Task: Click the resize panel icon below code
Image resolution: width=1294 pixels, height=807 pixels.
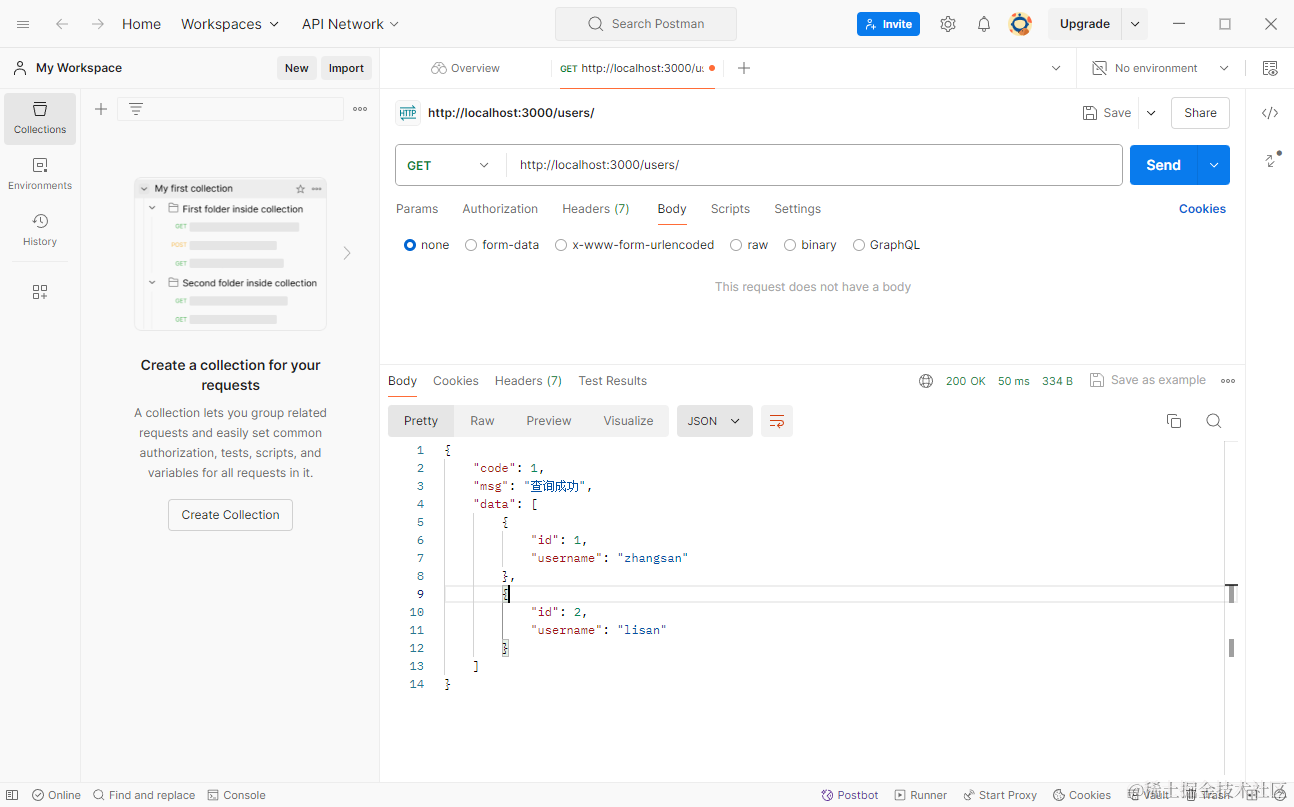Action: pyautogui.click(x=1271, y=159)
